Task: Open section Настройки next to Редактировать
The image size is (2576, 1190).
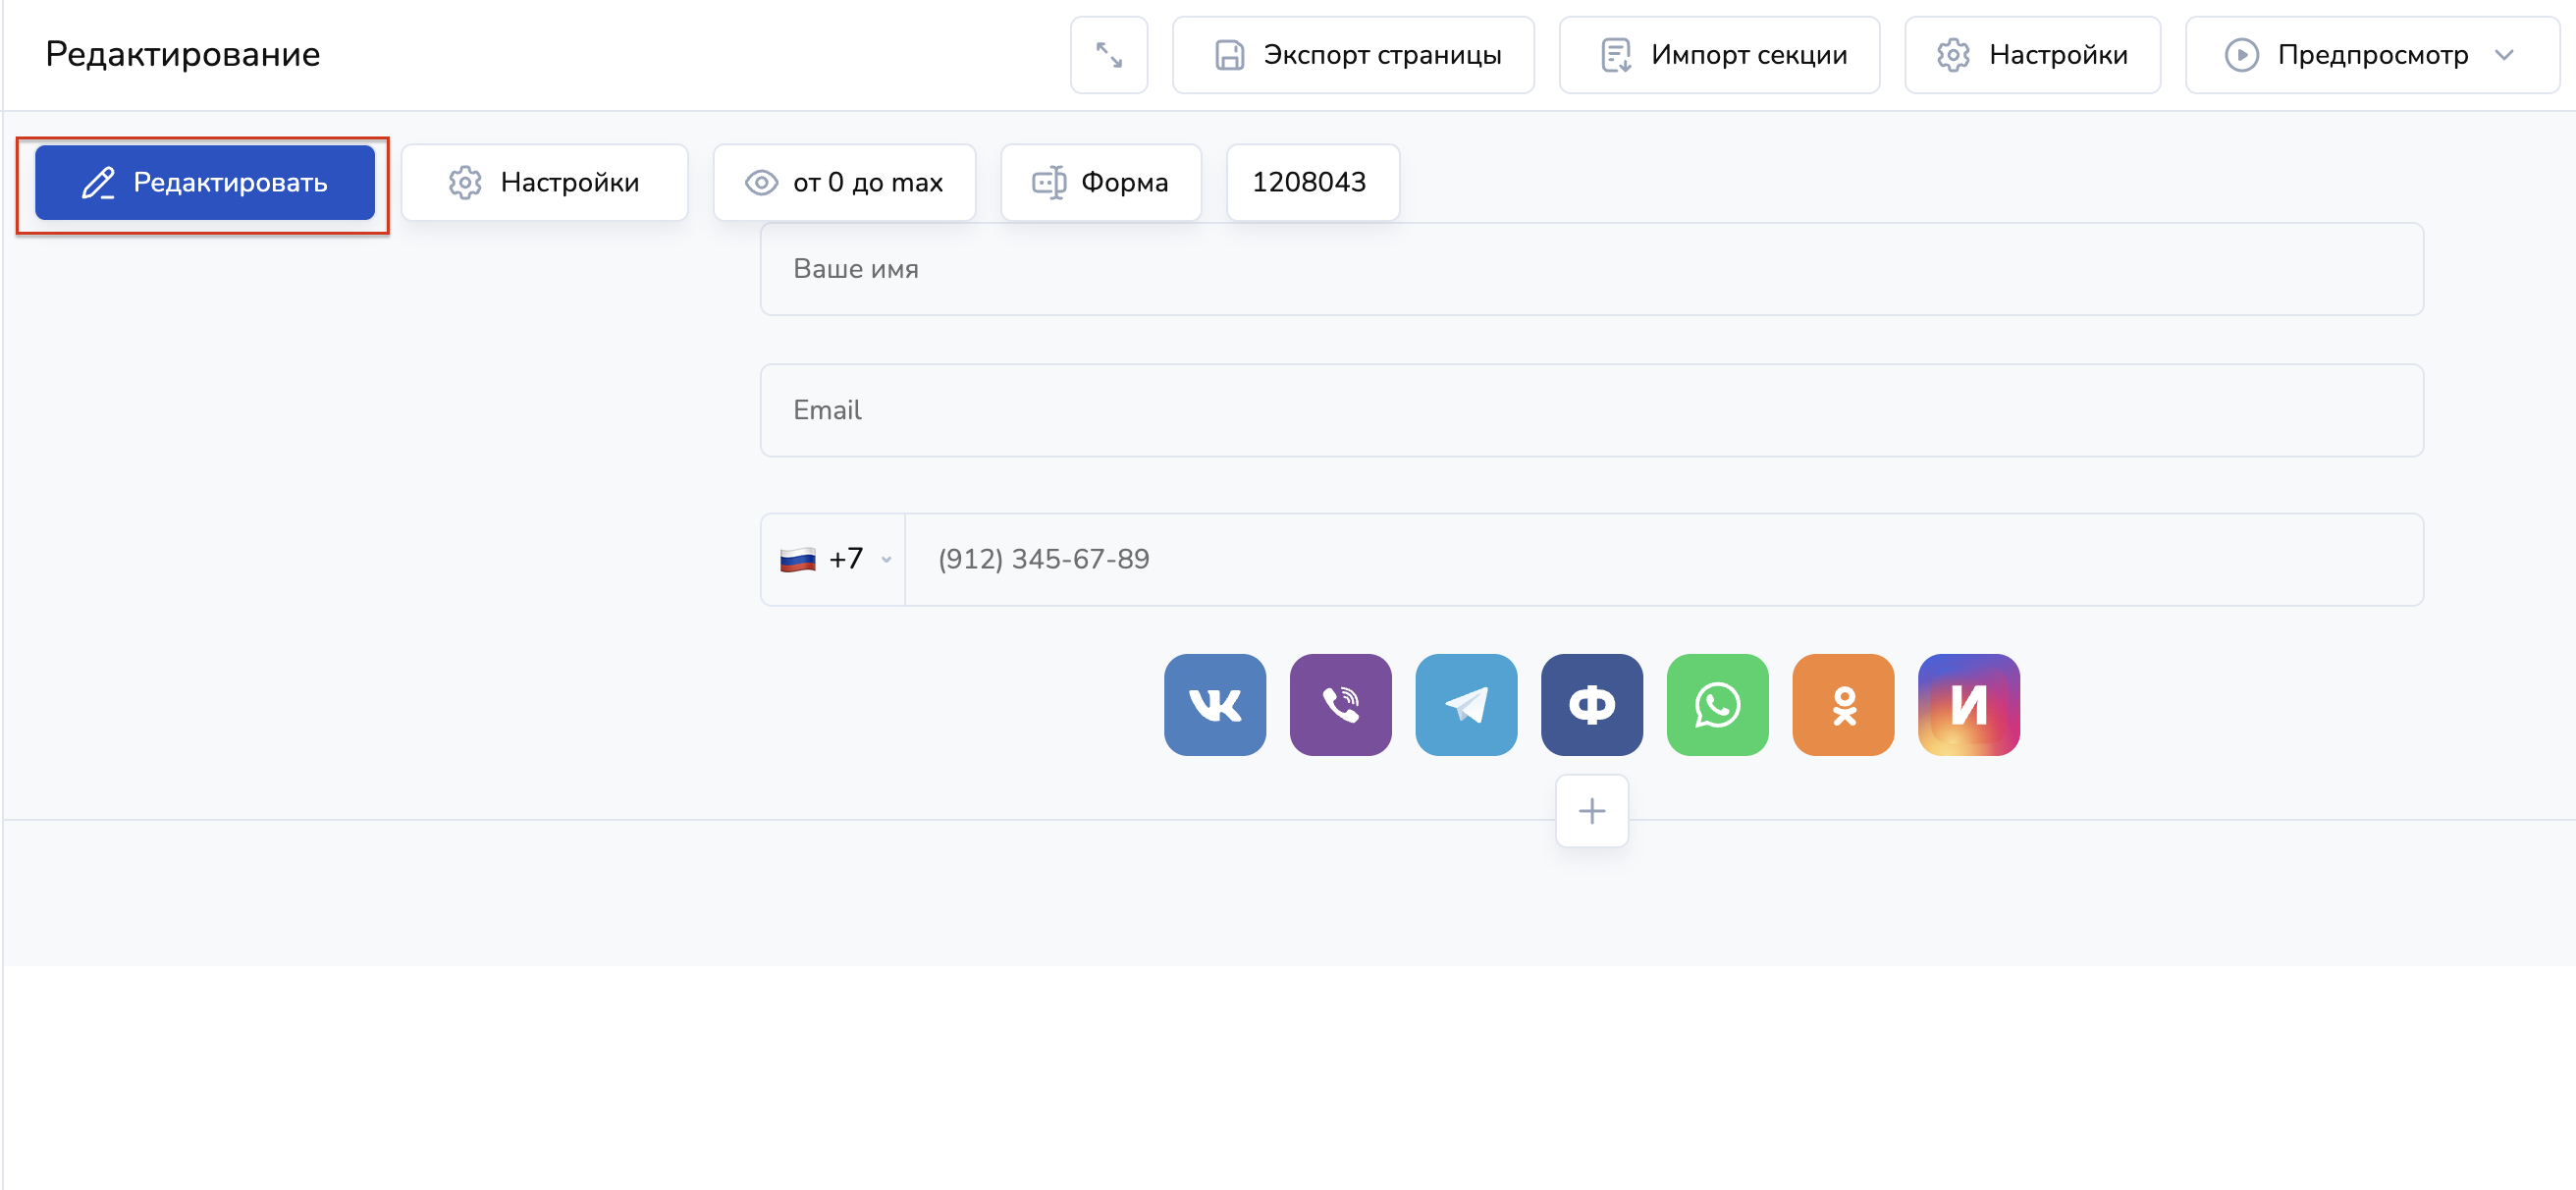Action: (544, 182)
